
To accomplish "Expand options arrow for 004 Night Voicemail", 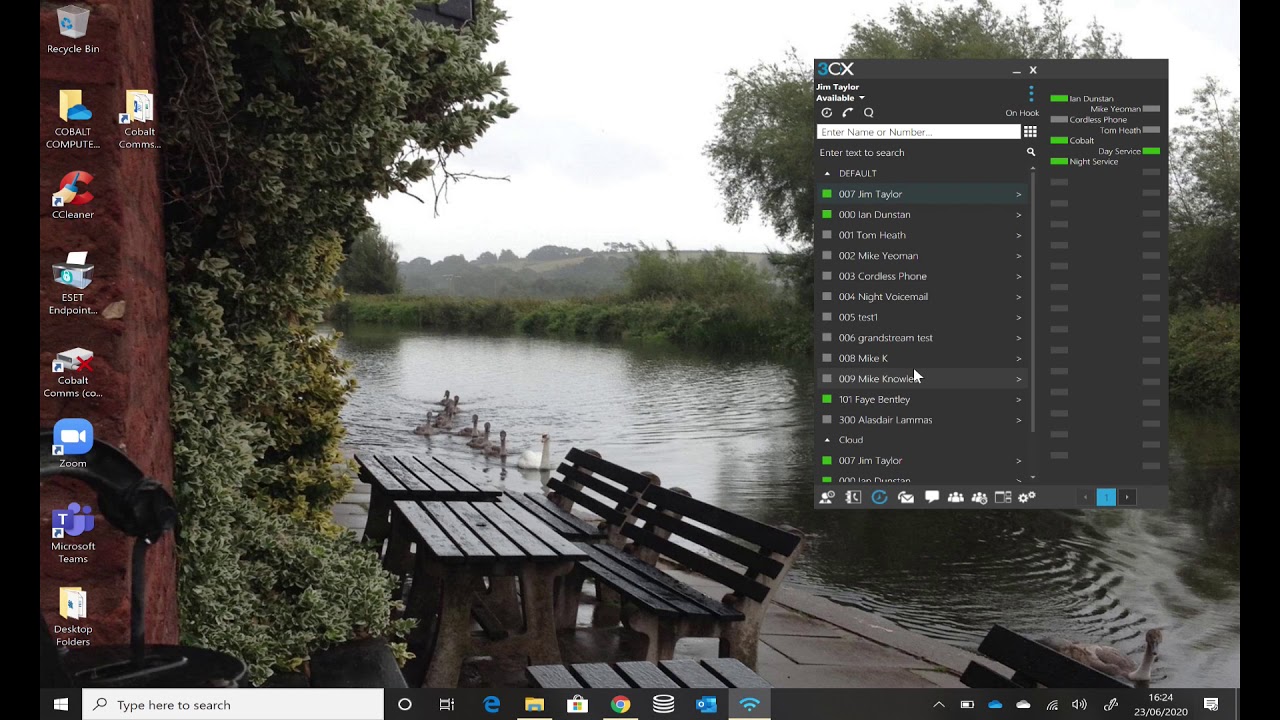I will pos(1019,297).
